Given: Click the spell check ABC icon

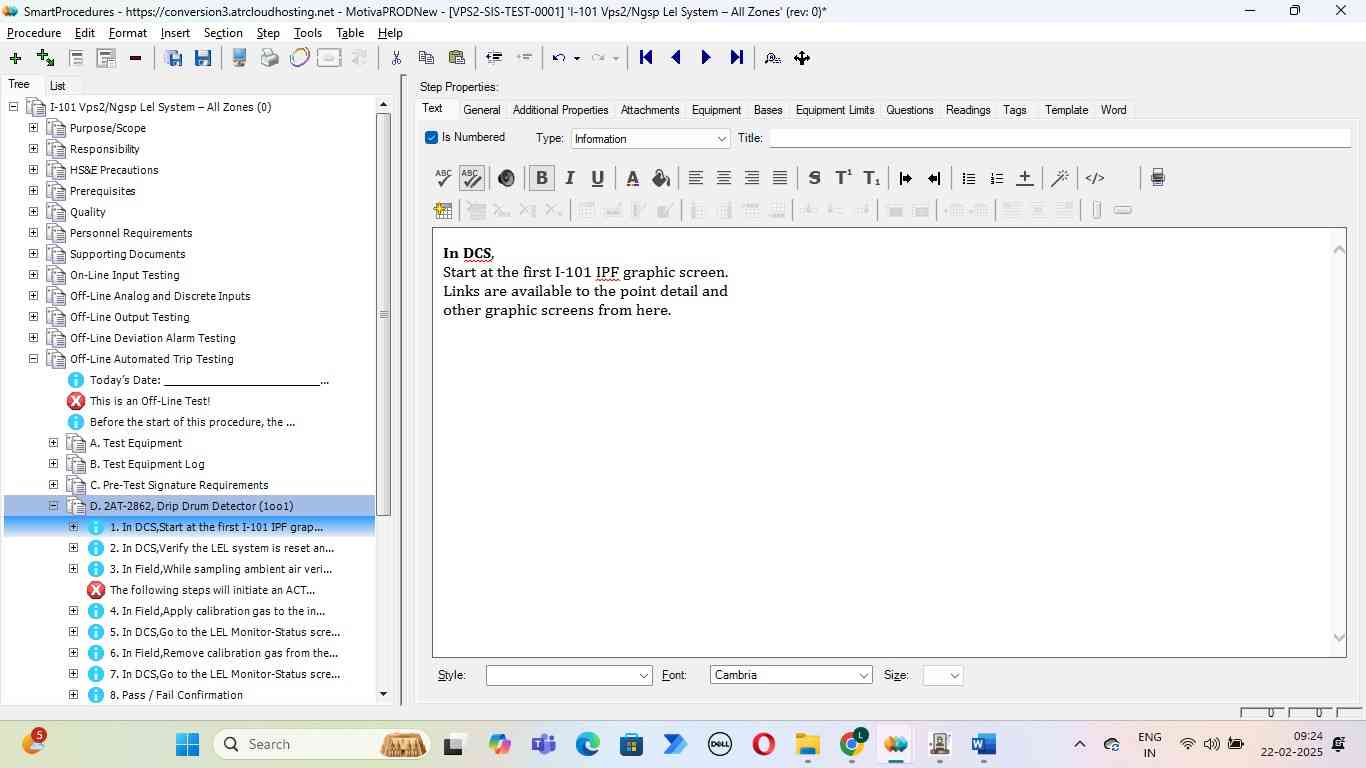Looking at the screenshot, I should tap(443, 178).
